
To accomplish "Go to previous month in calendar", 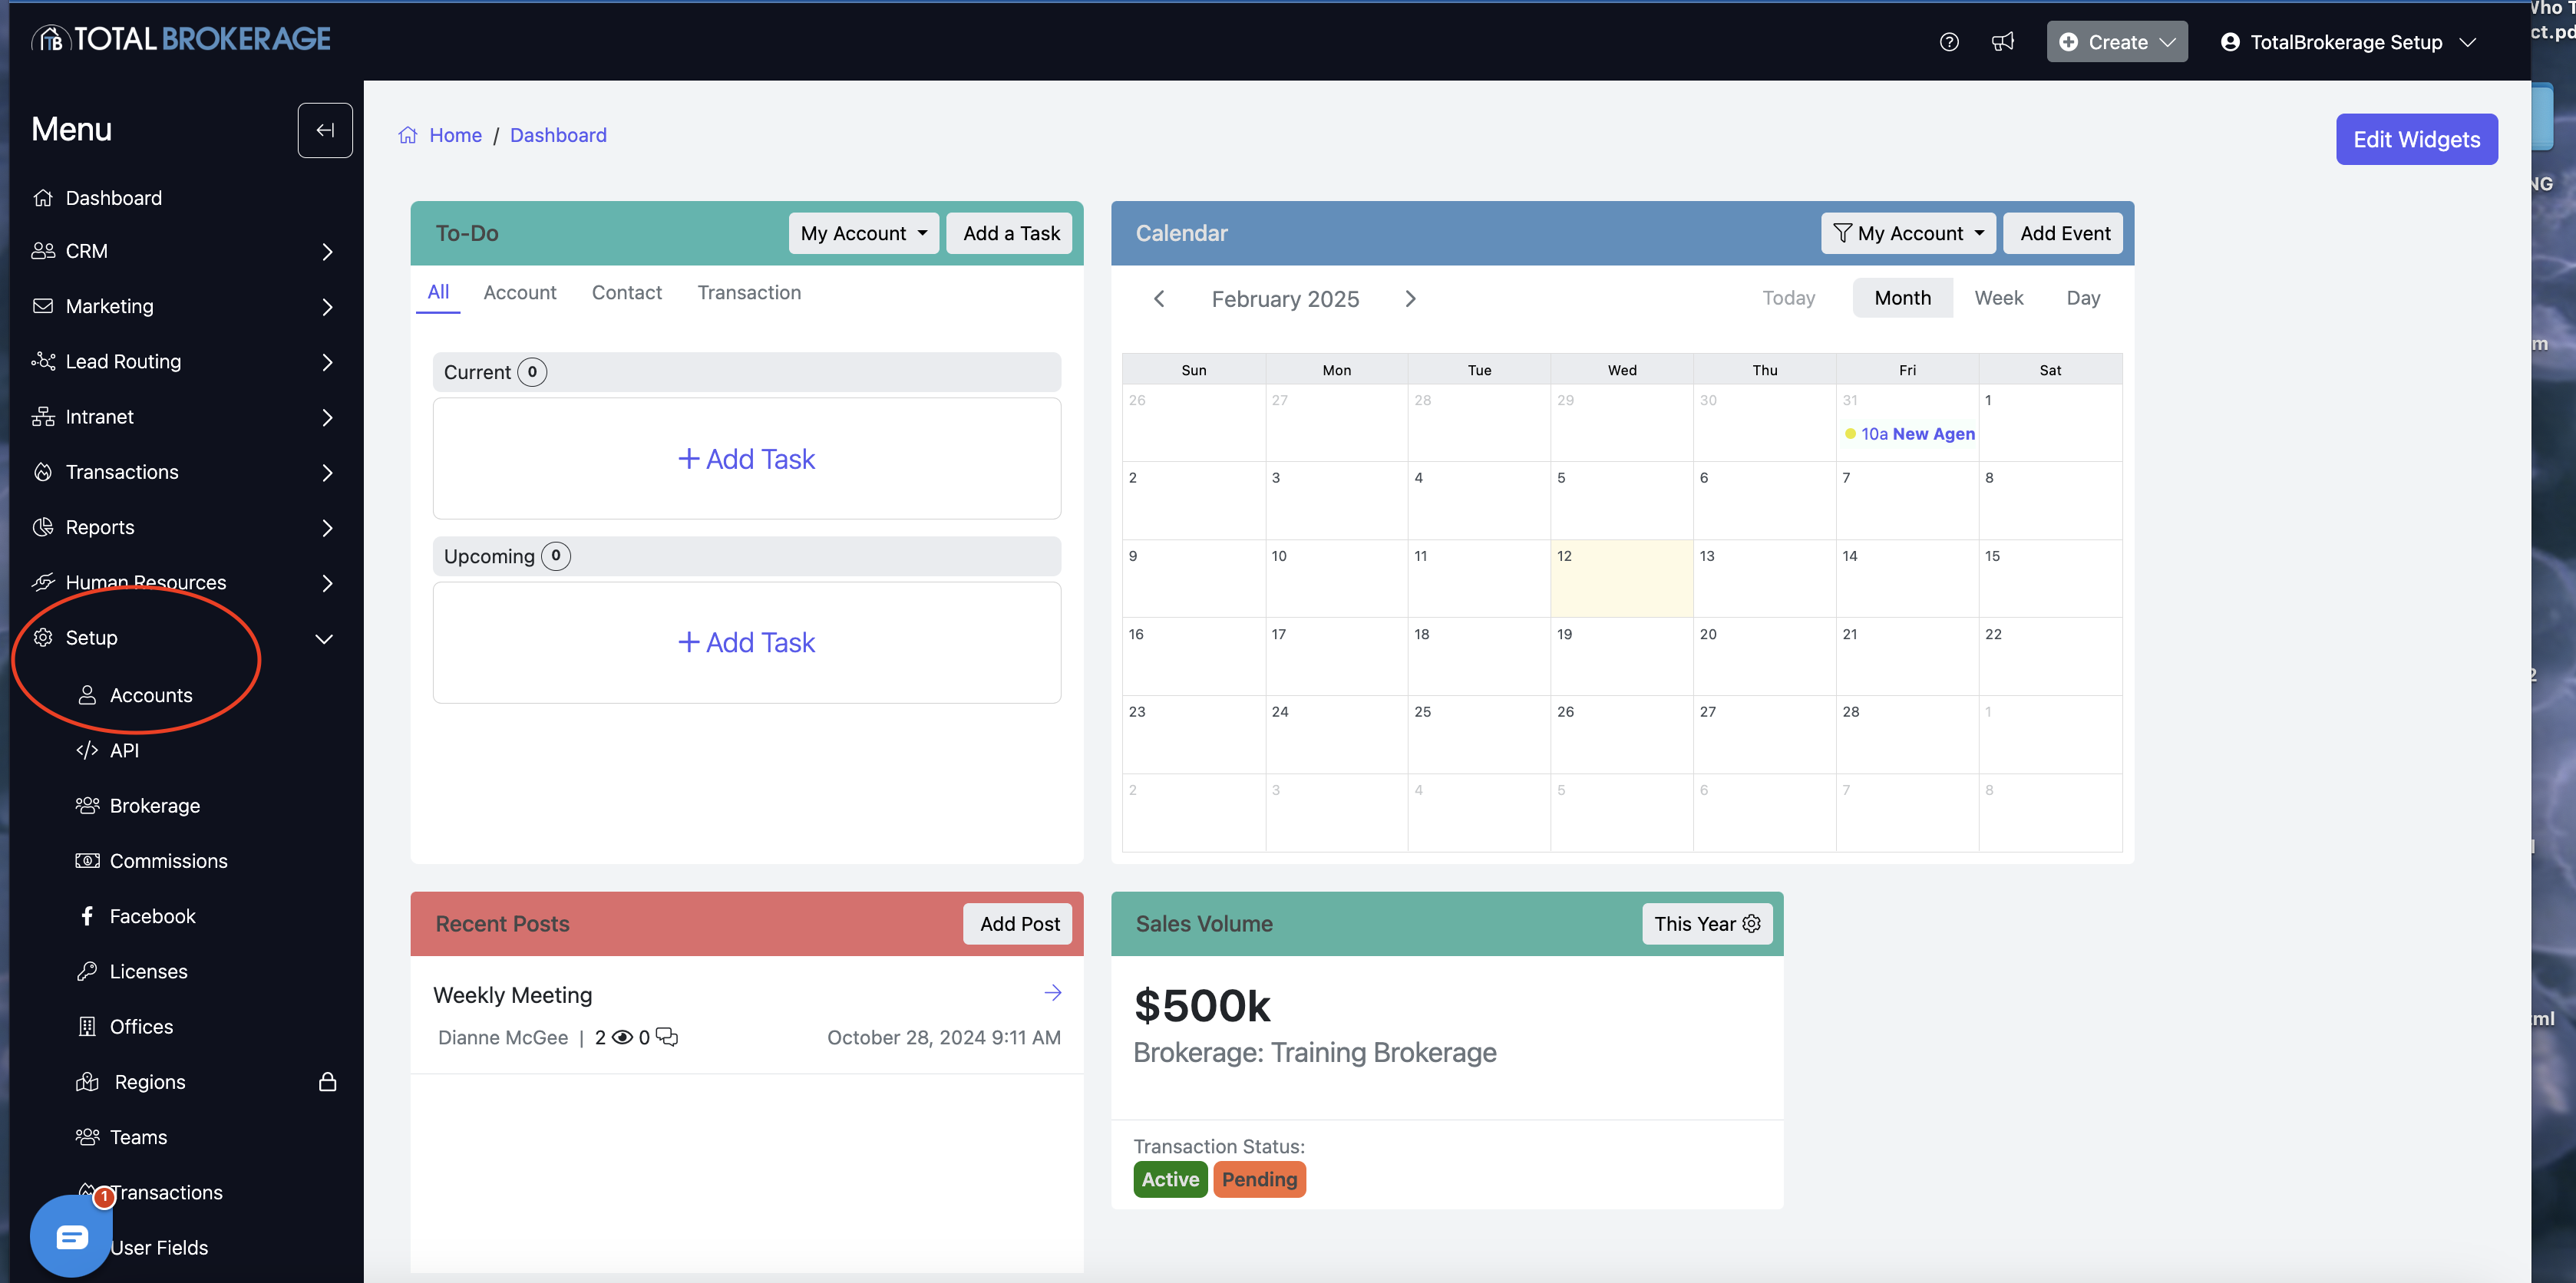I will (1159, 299).
